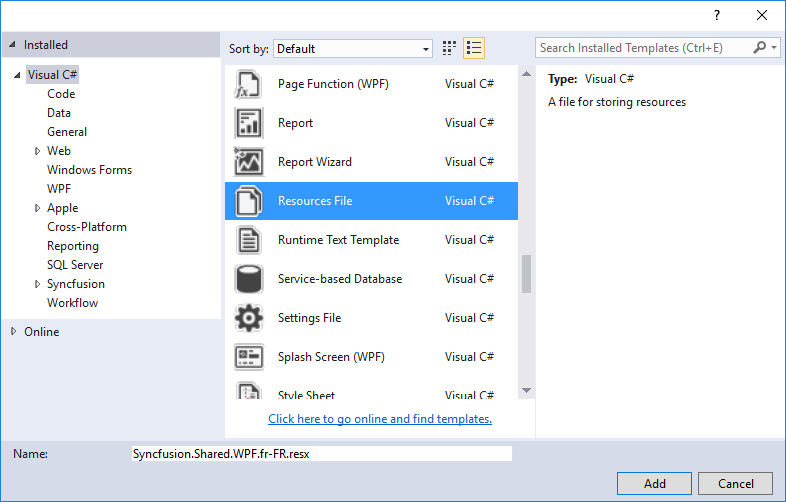Image resolution: width=786 pixels, height=502 pixels.
Task: Click the Splash Screen (WPF) icon
Action: point(249,357)
